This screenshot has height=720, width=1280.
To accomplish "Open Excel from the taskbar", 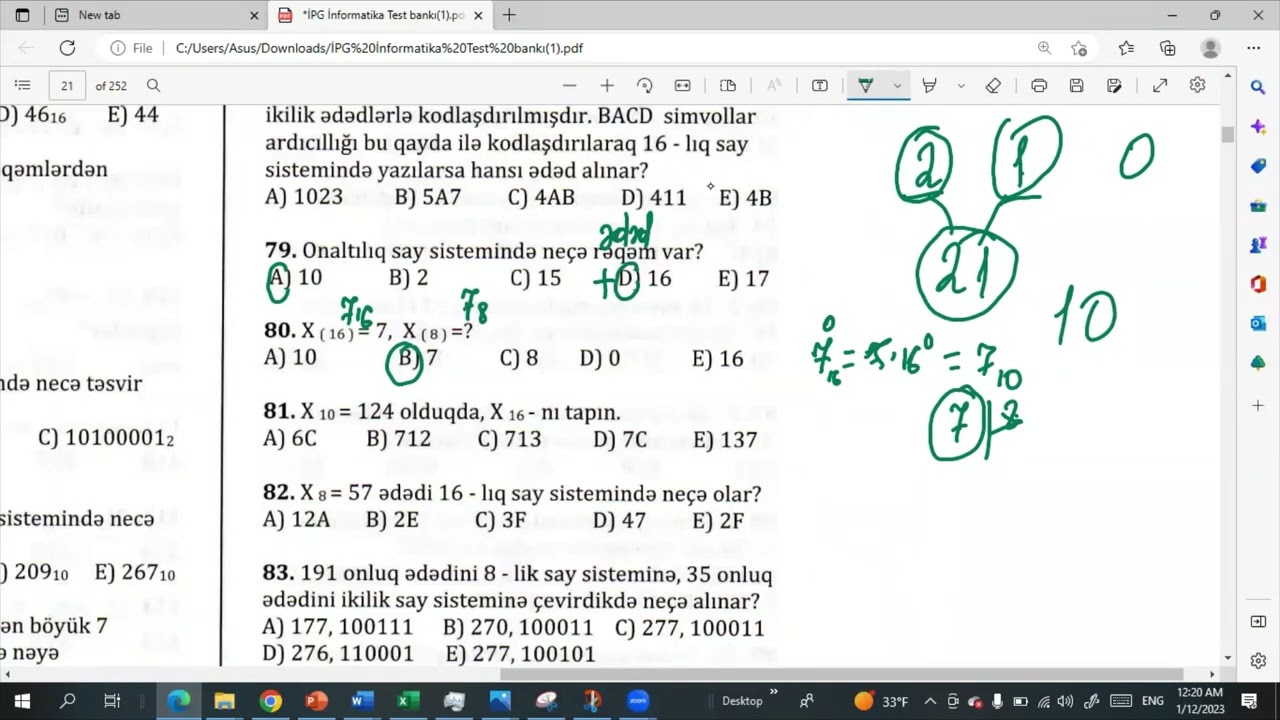I will pyautogui.click(x=408, y=700).
